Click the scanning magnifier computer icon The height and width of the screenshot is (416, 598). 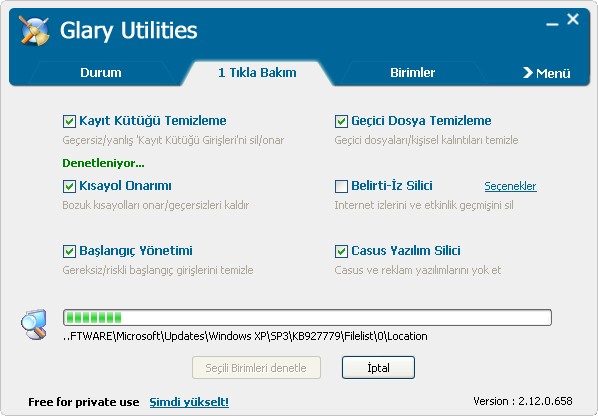pyautogui.click(x=34, y=324)
